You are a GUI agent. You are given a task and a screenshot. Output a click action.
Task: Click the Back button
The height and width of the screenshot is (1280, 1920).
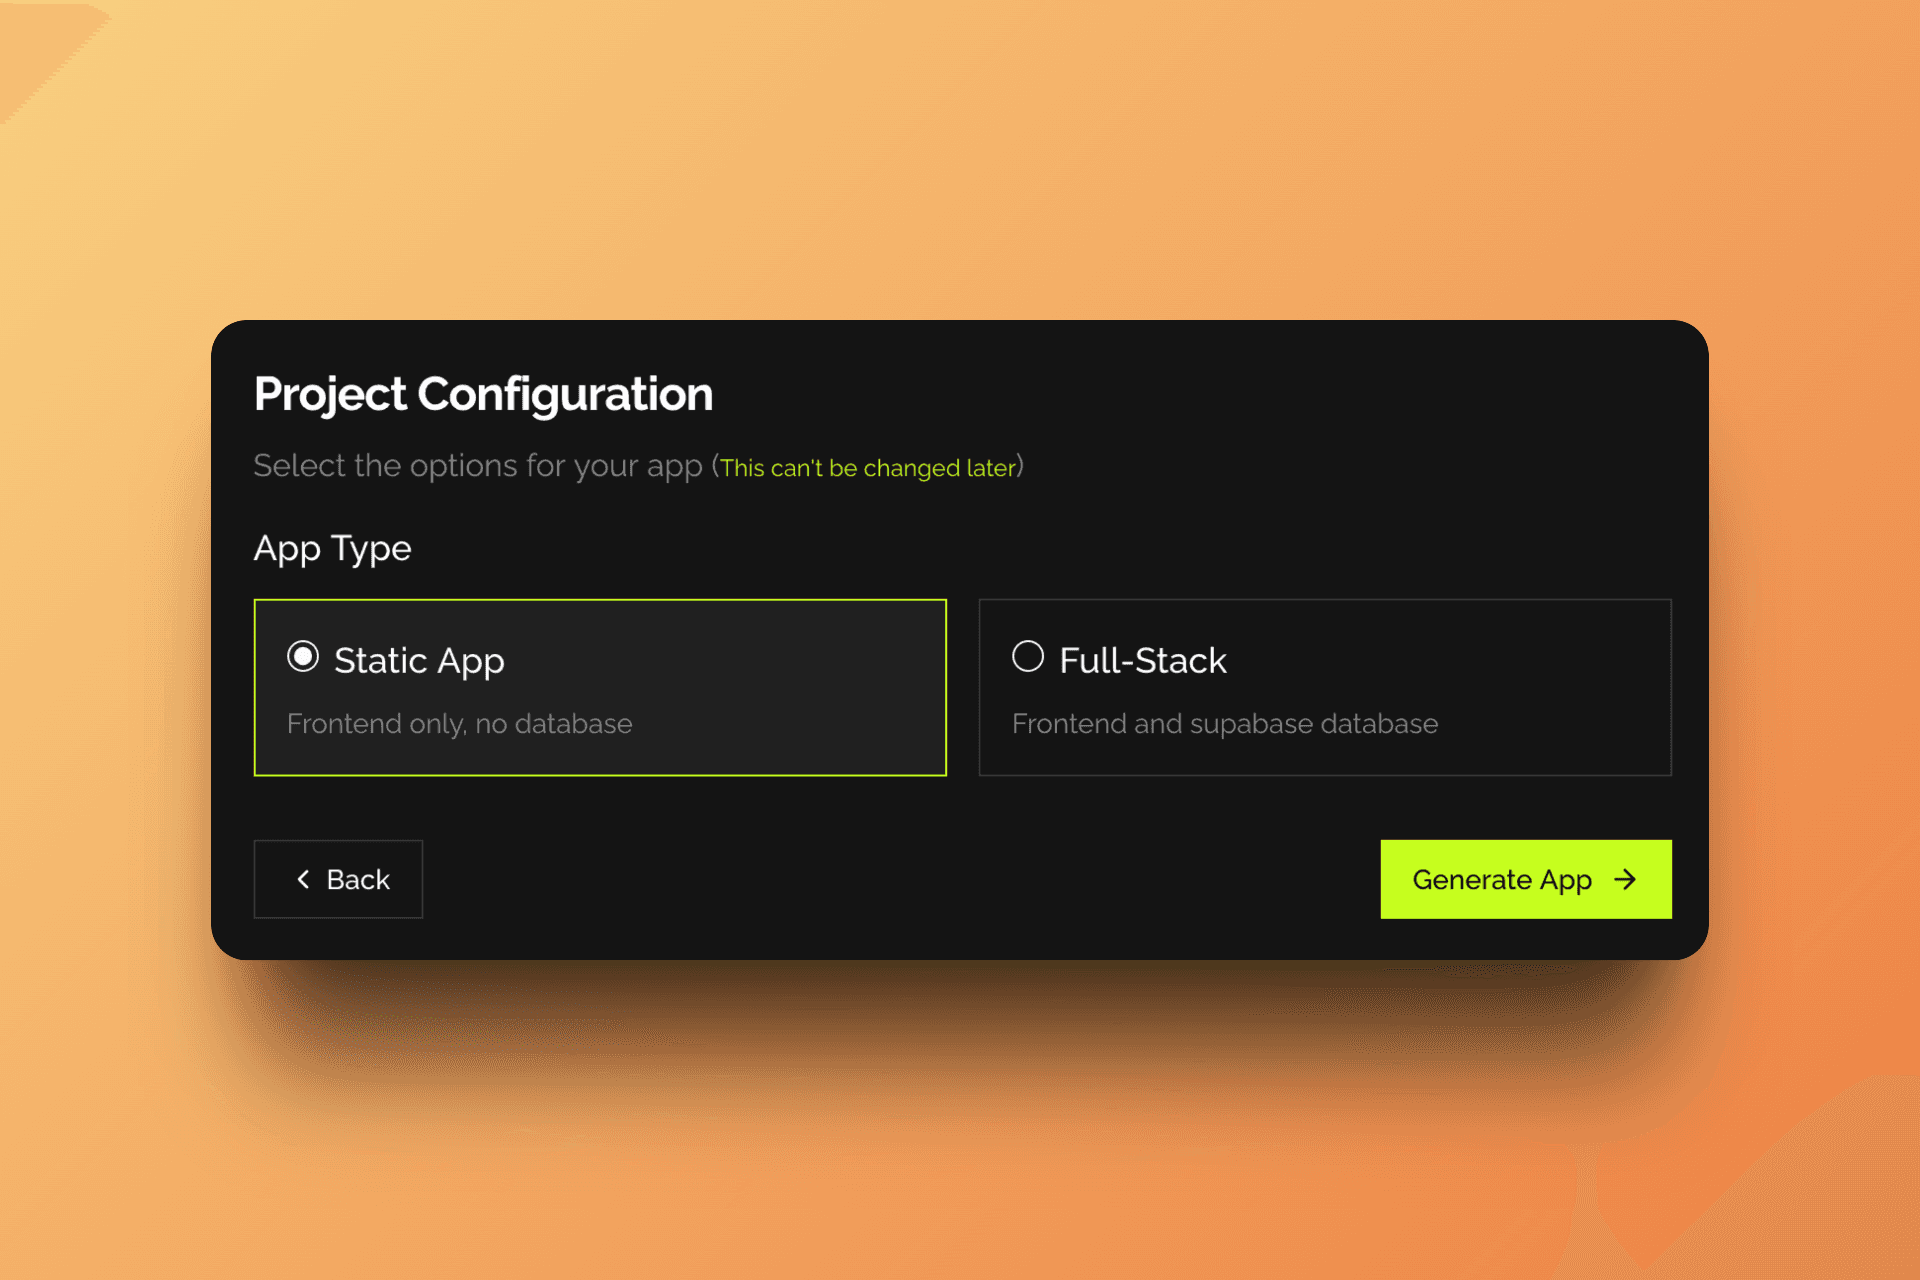(x=338, y=879)
